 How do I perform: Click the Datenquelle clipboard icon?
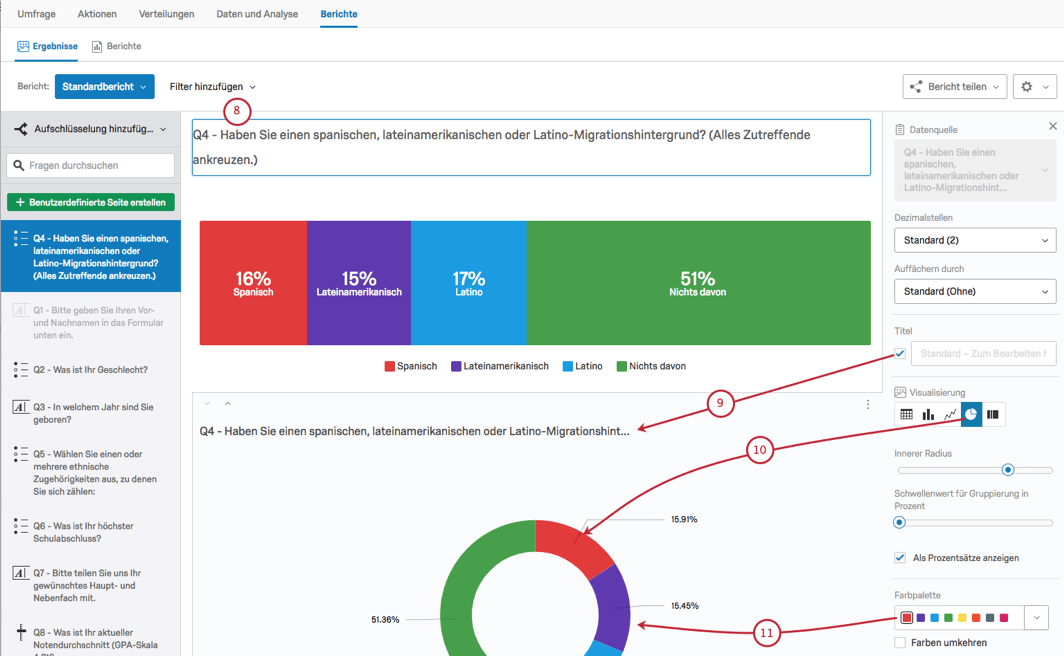900,130
